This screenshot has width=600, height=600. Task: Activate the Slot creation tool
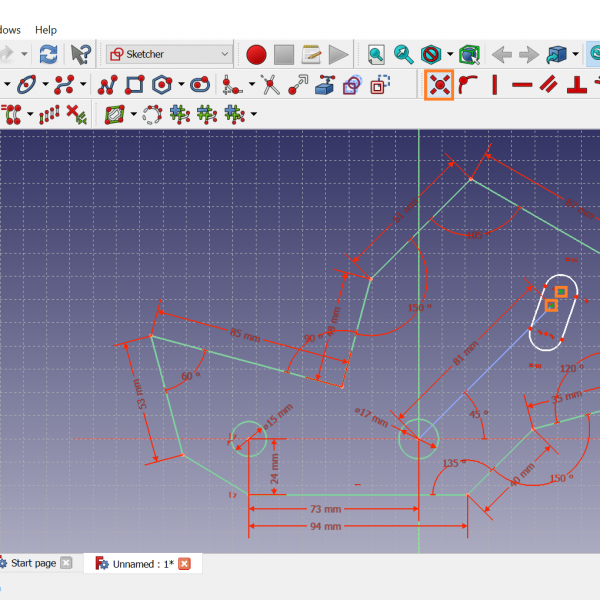click(x=199, y=85)
